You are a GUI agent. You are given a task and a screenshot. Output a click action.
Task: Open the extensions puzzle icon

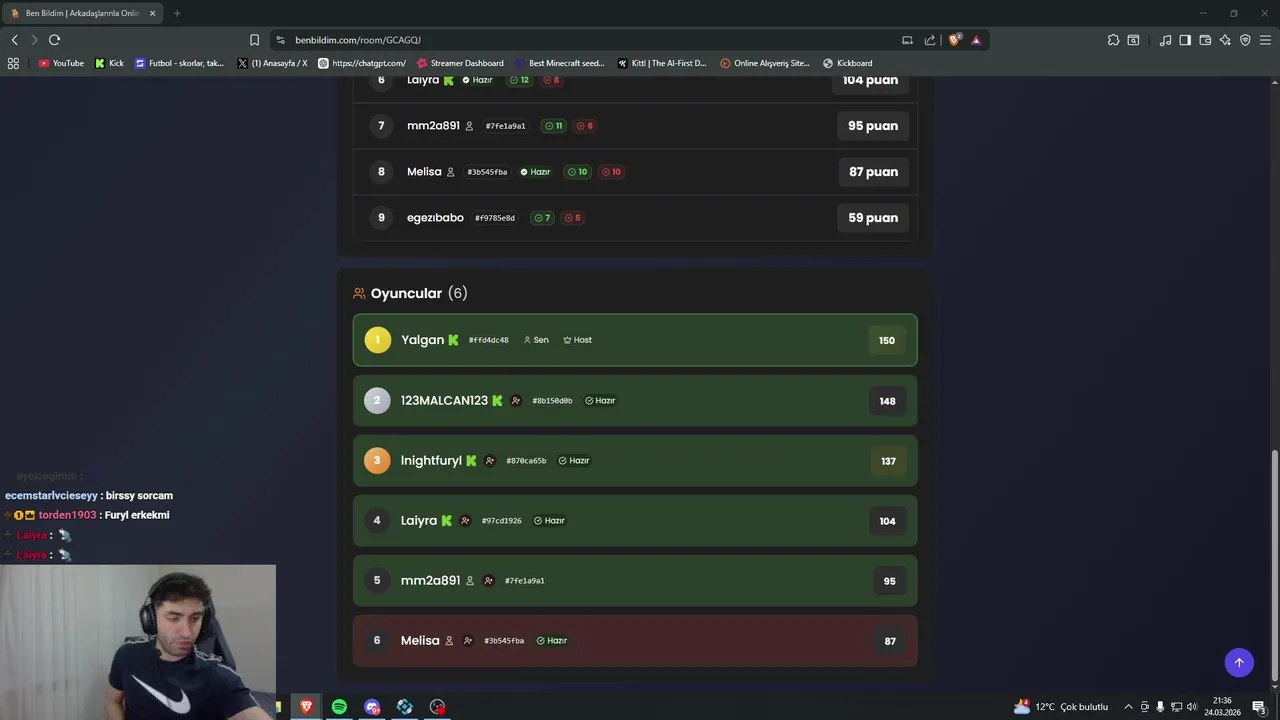1113,40
